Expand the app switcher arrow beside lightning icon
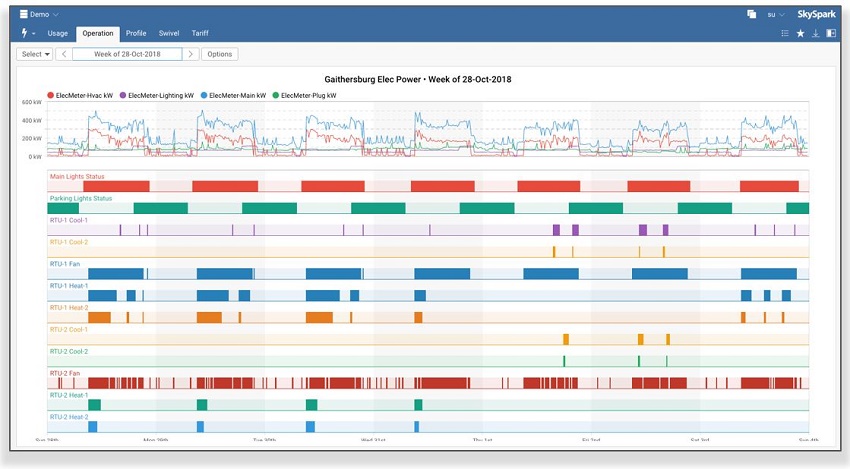The width and height of the screenshot is (850, 469). coord(34,34)
